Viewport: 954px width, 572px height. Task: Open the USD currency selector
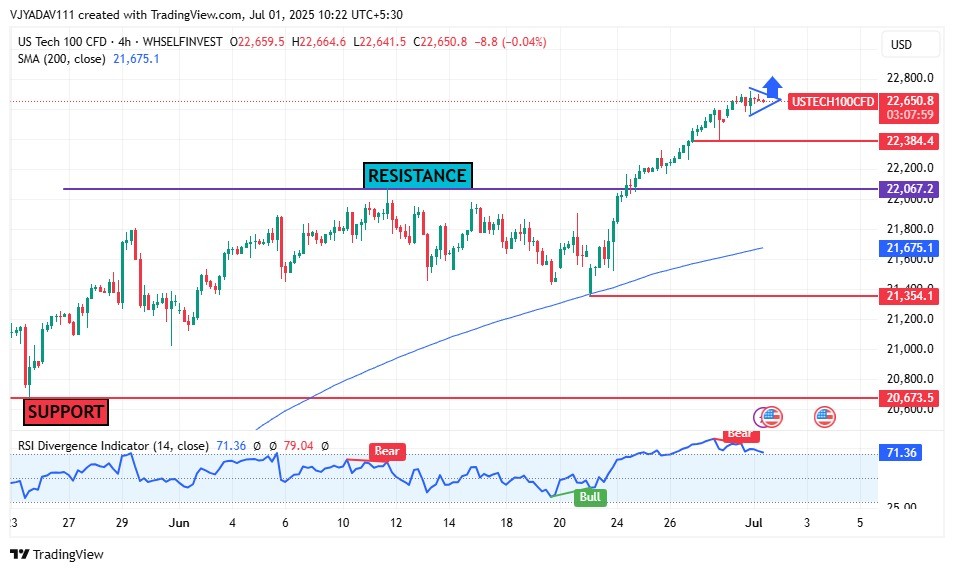[x=901, y=45]
